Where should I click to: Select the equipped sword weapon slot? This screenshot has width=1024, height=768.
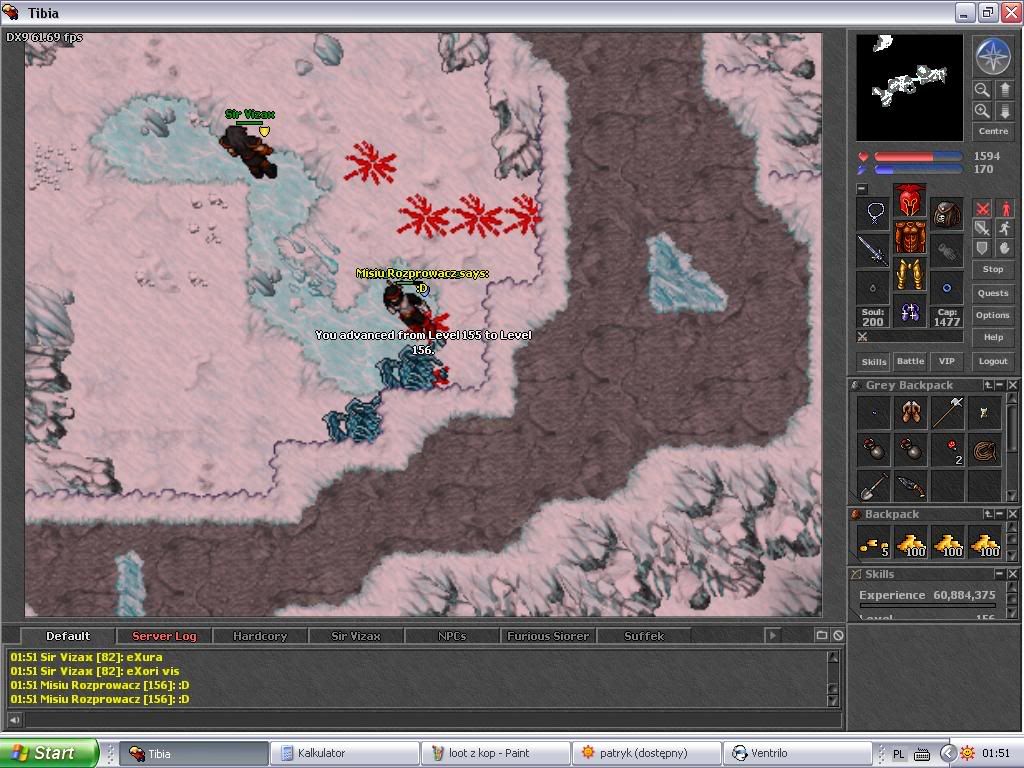click(x=873, y=250)
